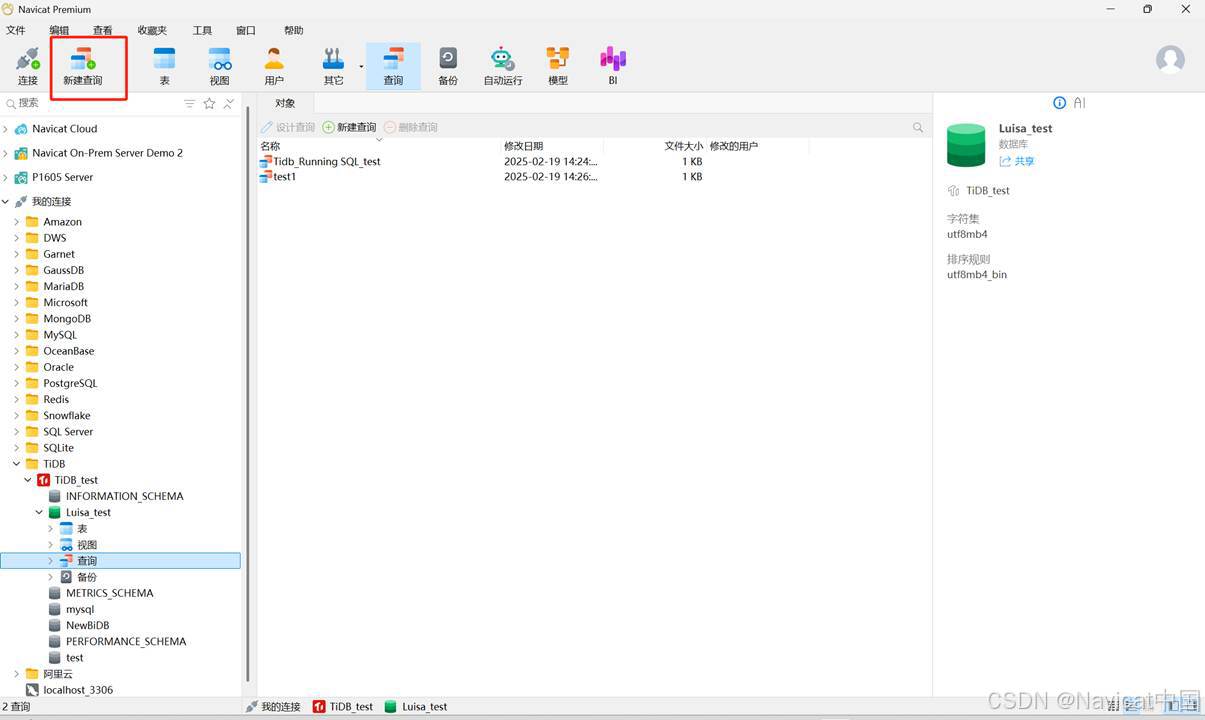
Task: Expand the Navicat Cloud node
Action: [x=6, y=129]
